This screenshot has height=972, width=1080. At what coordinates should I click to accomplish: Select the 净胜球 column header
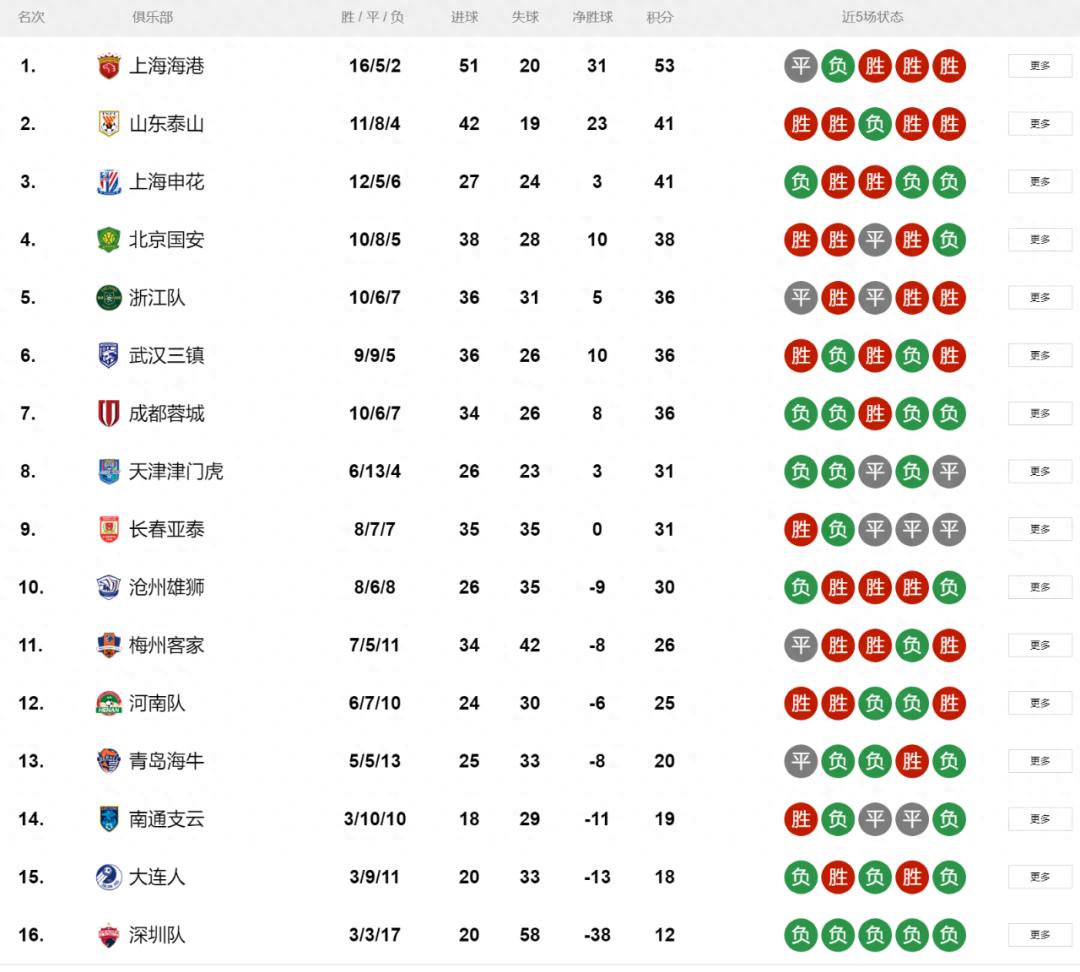[x=592, y=17]
